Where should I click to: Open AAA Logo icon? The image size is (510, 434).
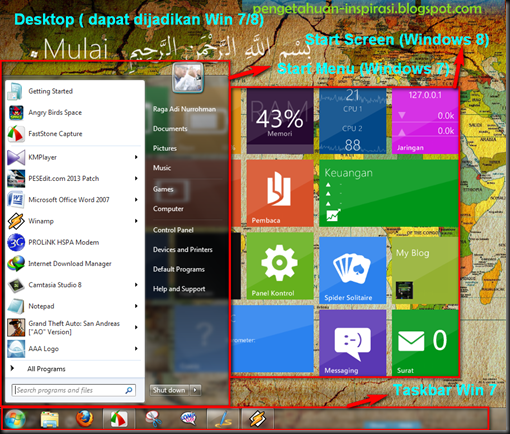tap(16, 349)
